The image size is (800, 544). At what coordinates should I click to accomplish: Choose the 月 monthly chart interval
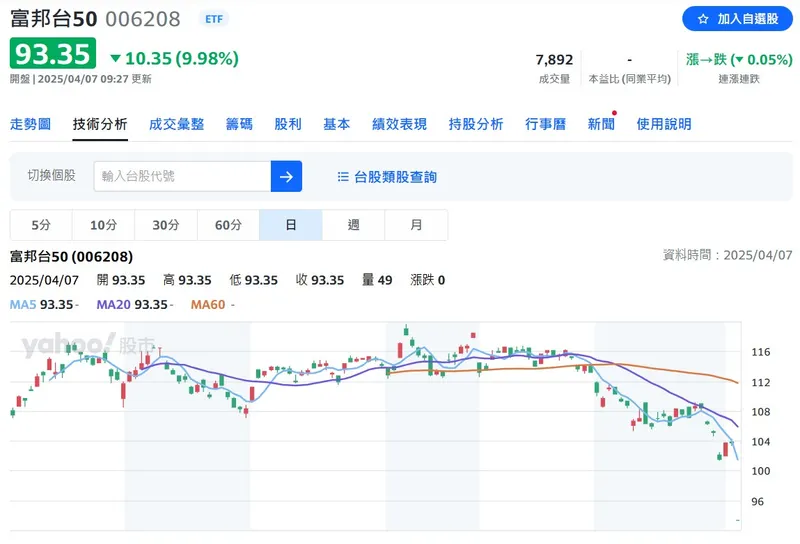point(416,225)
